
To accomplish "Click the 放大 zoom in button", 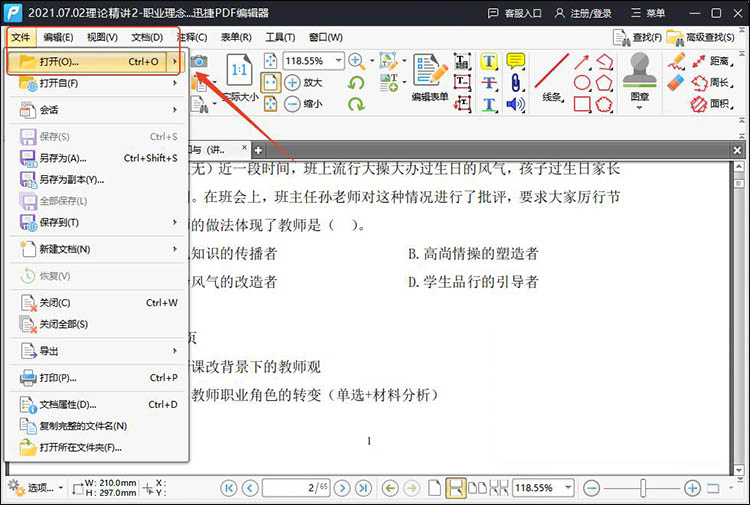I will (303, 82).
